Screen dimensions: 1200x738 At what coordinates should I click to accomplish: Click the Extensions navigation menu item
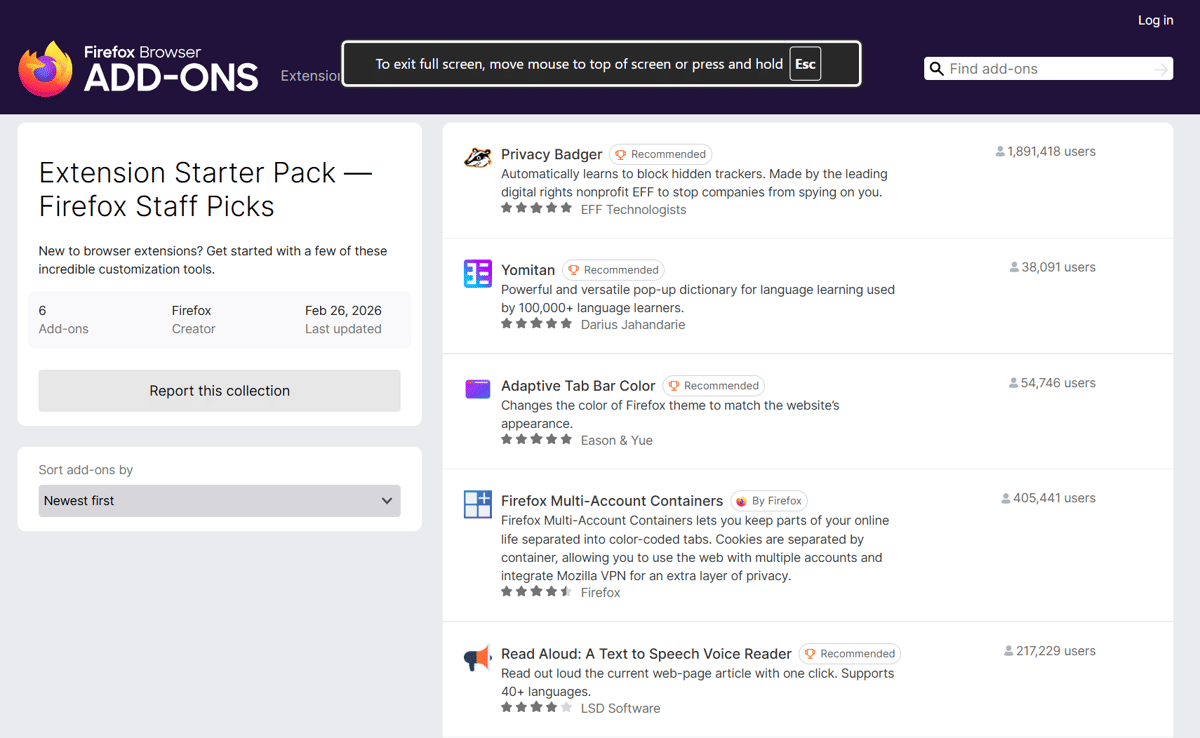point(310,76)
